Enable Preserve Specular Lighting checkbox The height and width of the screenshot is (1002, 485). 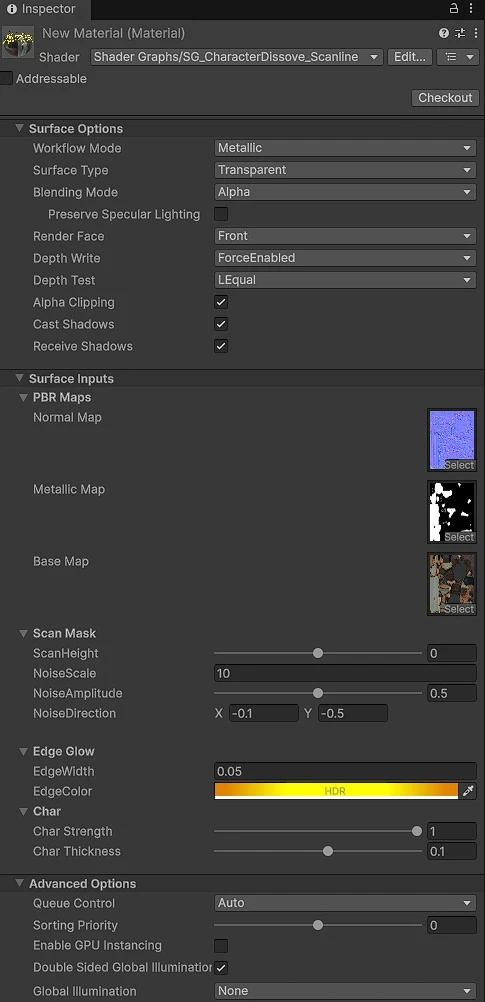[221, 214]
